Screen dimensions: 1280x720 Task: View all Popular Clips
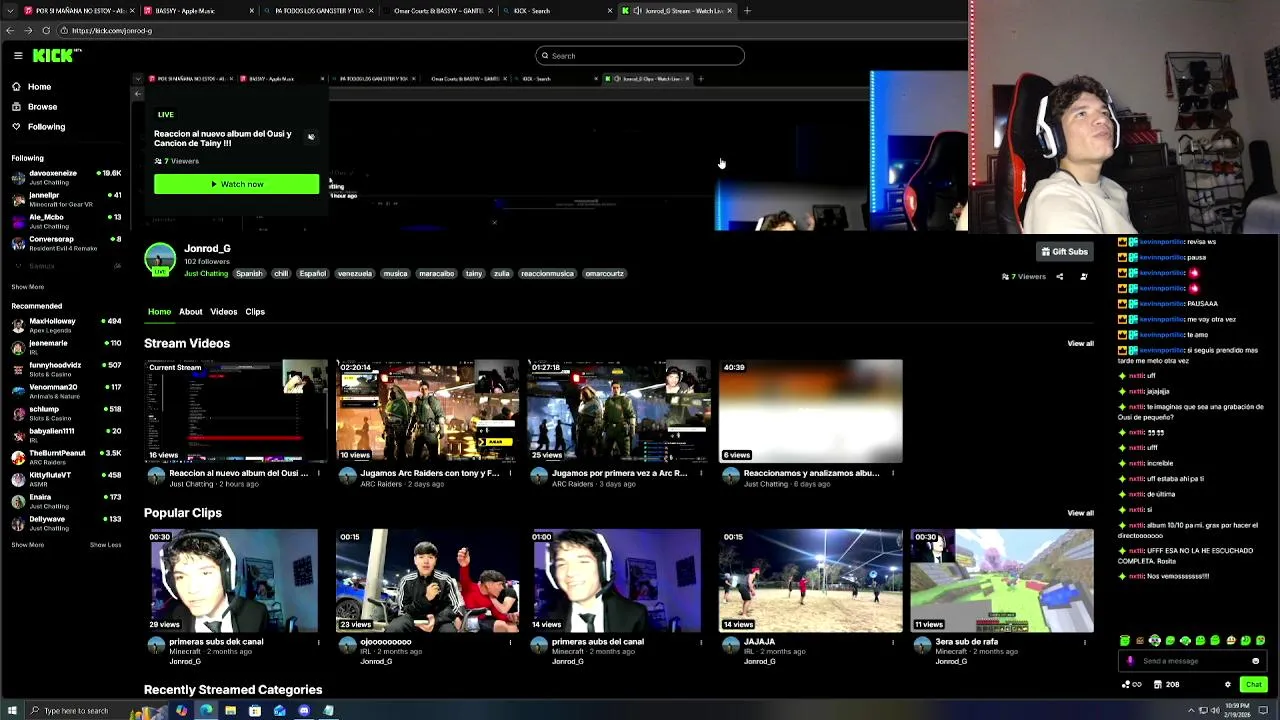(1080, 513)
